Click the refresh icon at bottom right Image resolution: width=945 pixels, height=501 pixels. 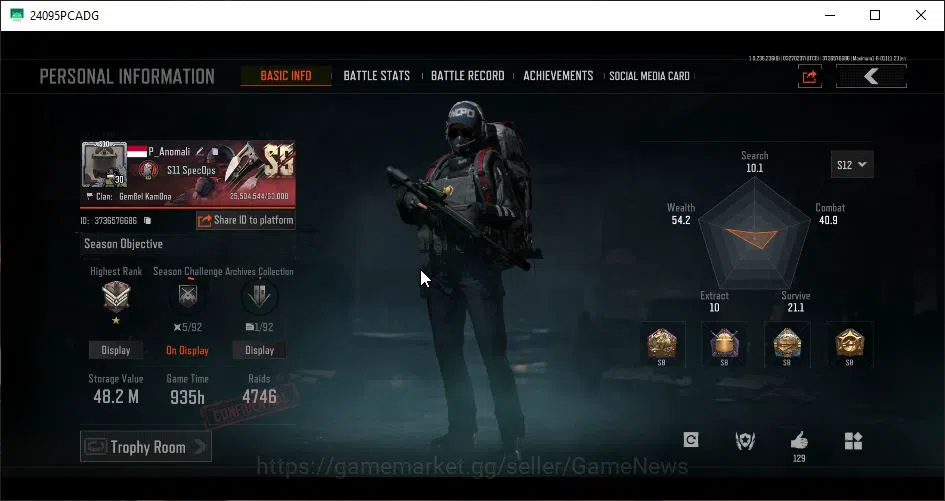[x=691, y=440]
